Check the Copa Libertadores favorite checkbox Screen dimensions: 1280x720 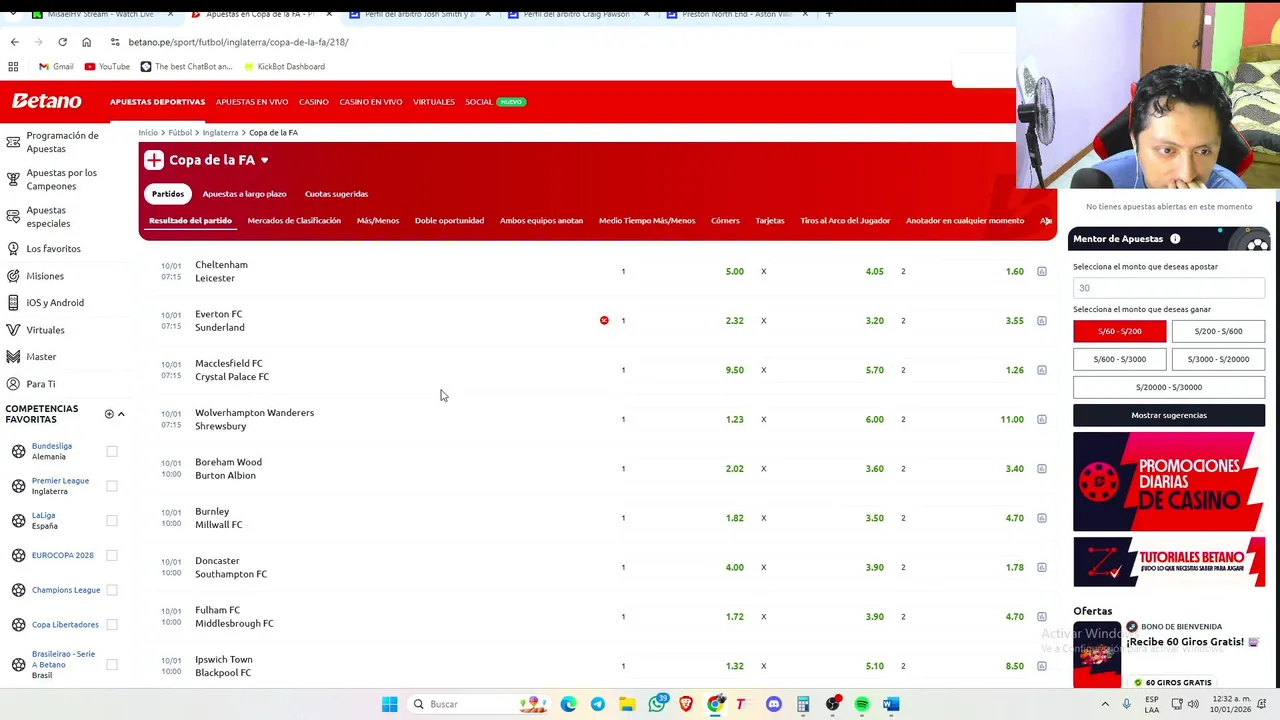pyautogui.click(x=112, y=624)
